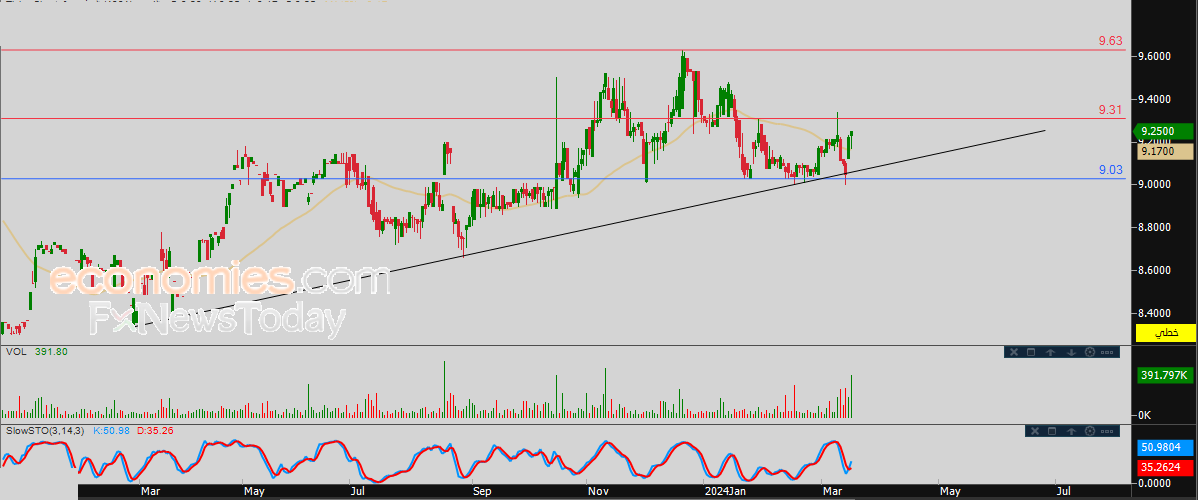The image size is (1198, 500).
Task: Click the 9.03 support level label
Action: tap(1109, 170)
